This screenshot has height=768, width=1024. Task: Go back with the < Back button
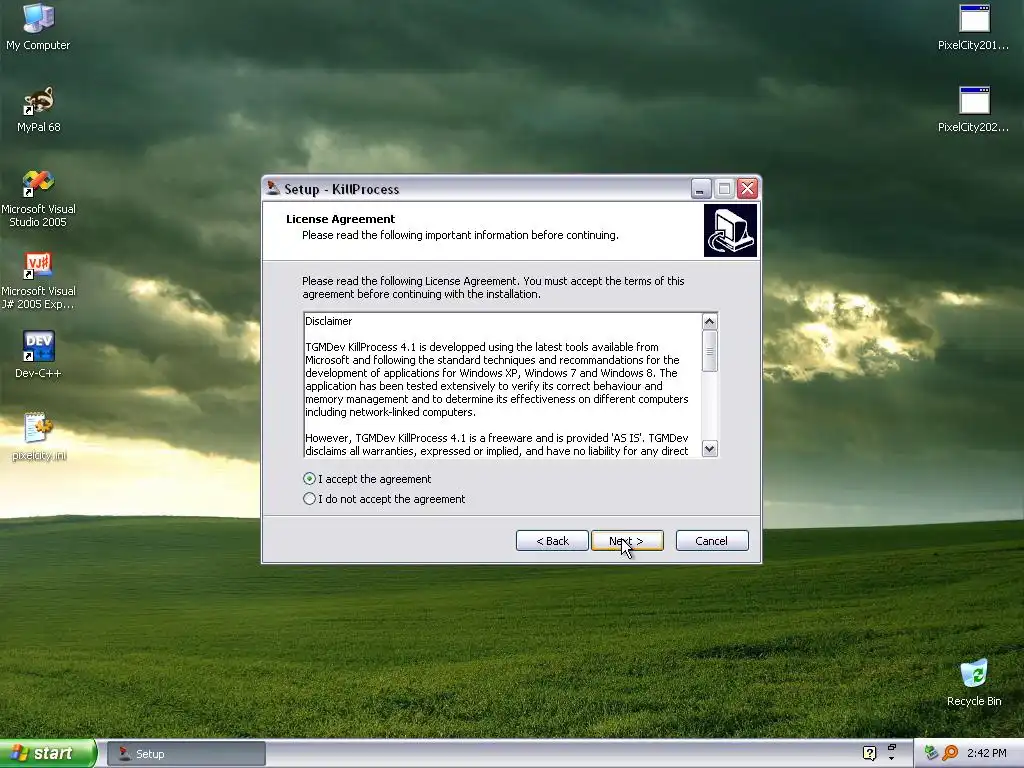[552, 541]
